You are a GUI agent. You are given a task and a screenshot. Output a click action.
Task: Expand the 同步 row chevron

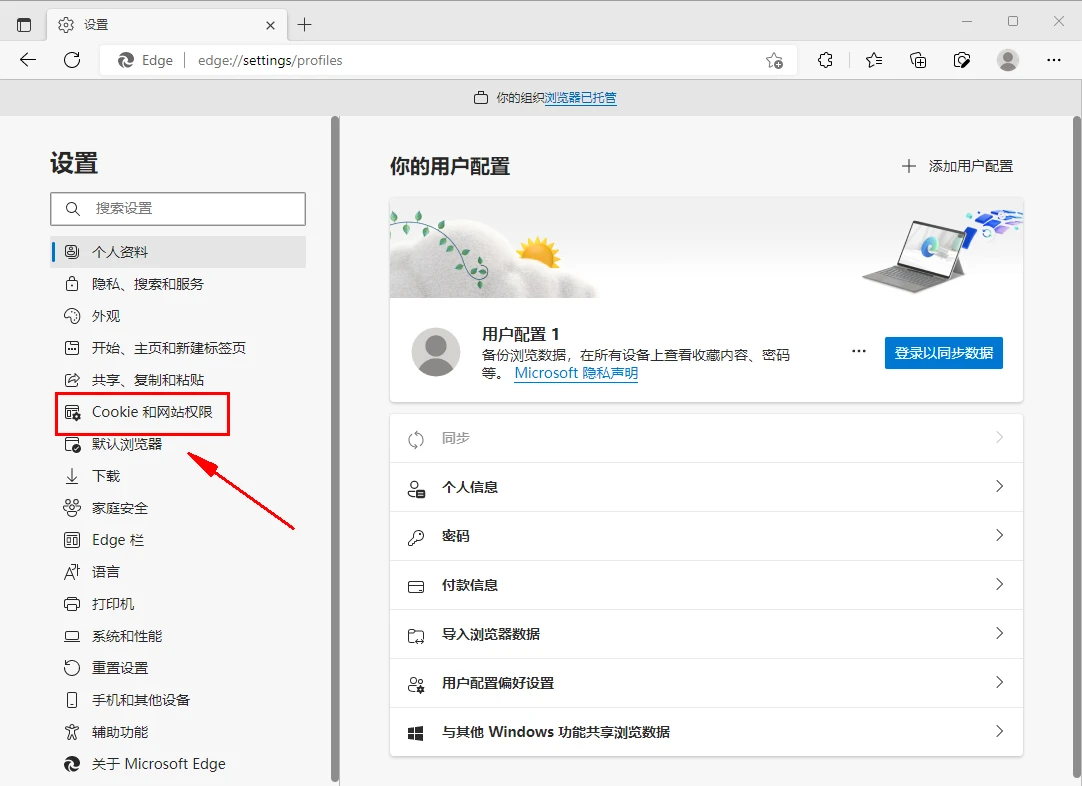pos(999,438)
